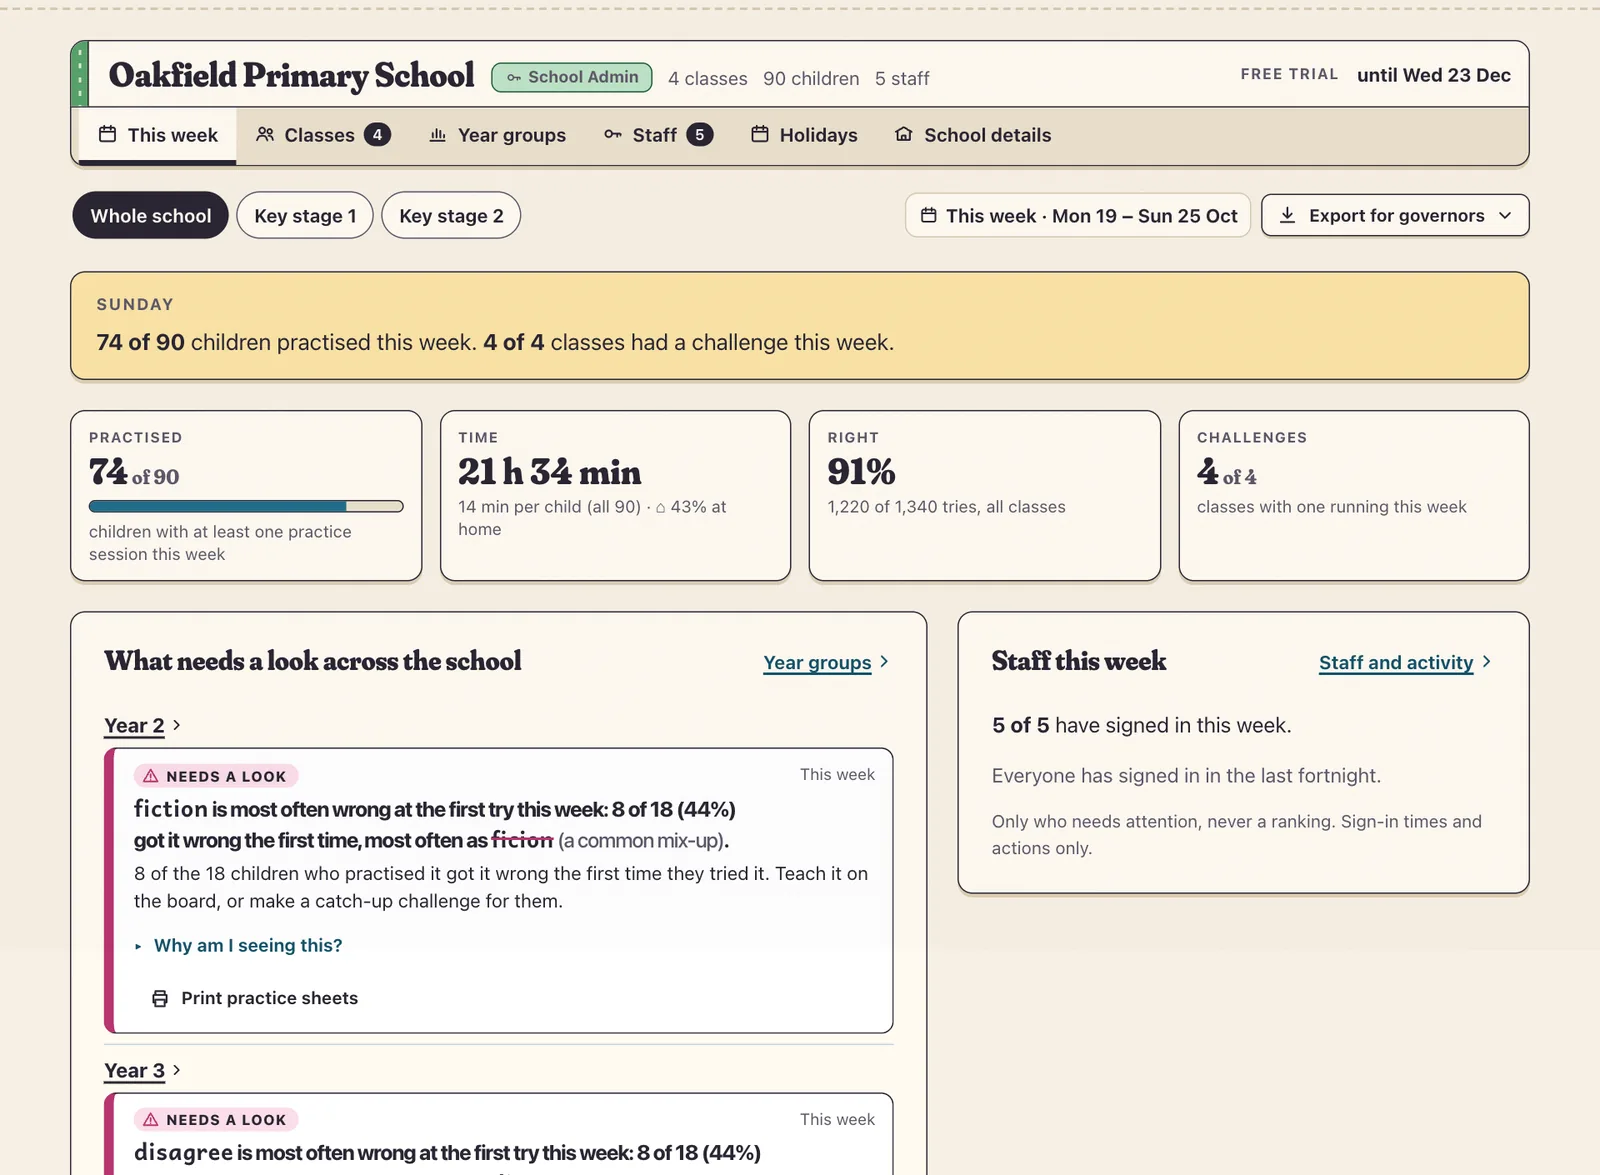1600x1175 pixels.
Task: Open the This week Mon 19 – Sun 25 Oct picker
Action: pos(1078,215)
